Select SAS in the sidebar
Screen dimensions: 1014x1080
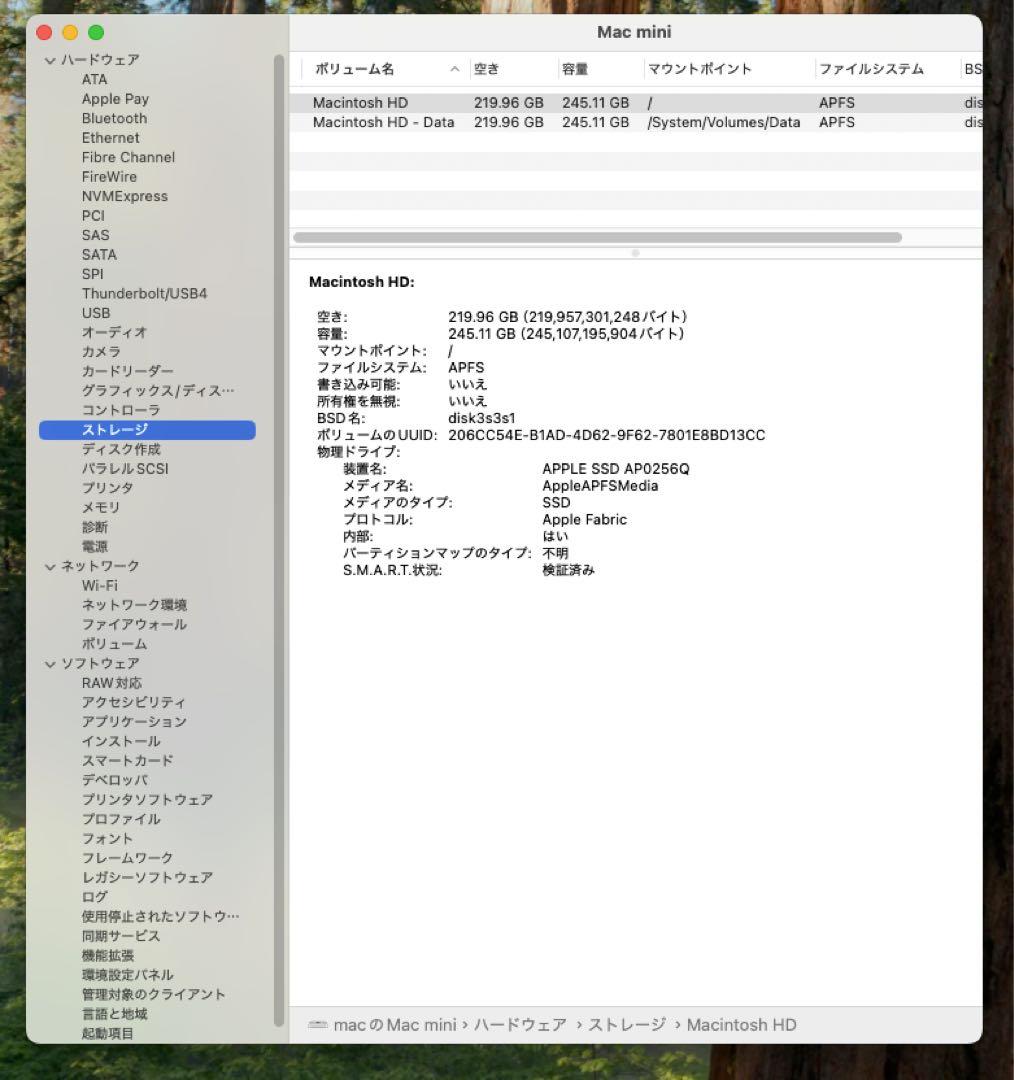click(x=95, y=235)
